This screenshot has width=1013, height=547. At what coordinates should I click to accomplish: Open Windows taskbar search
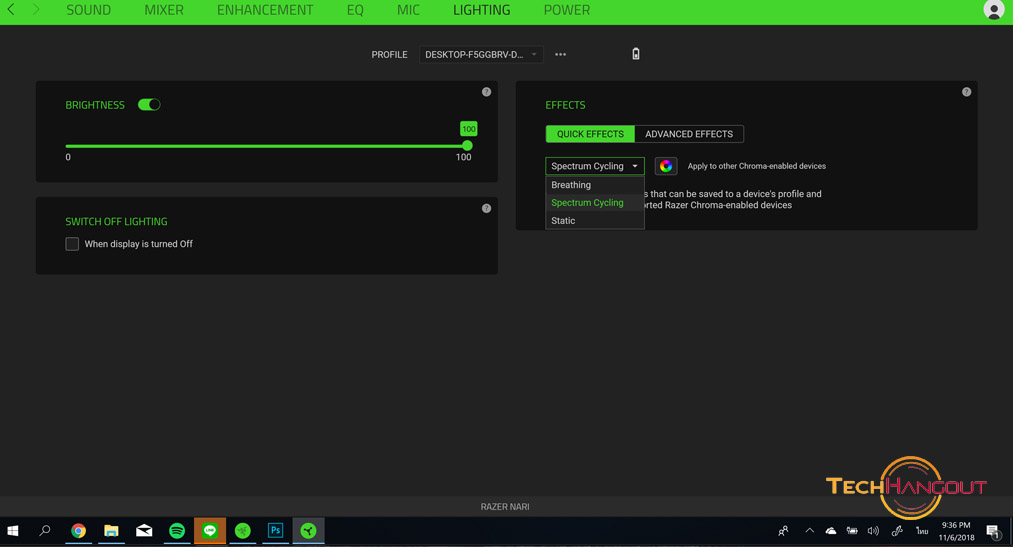click(45, 531)
